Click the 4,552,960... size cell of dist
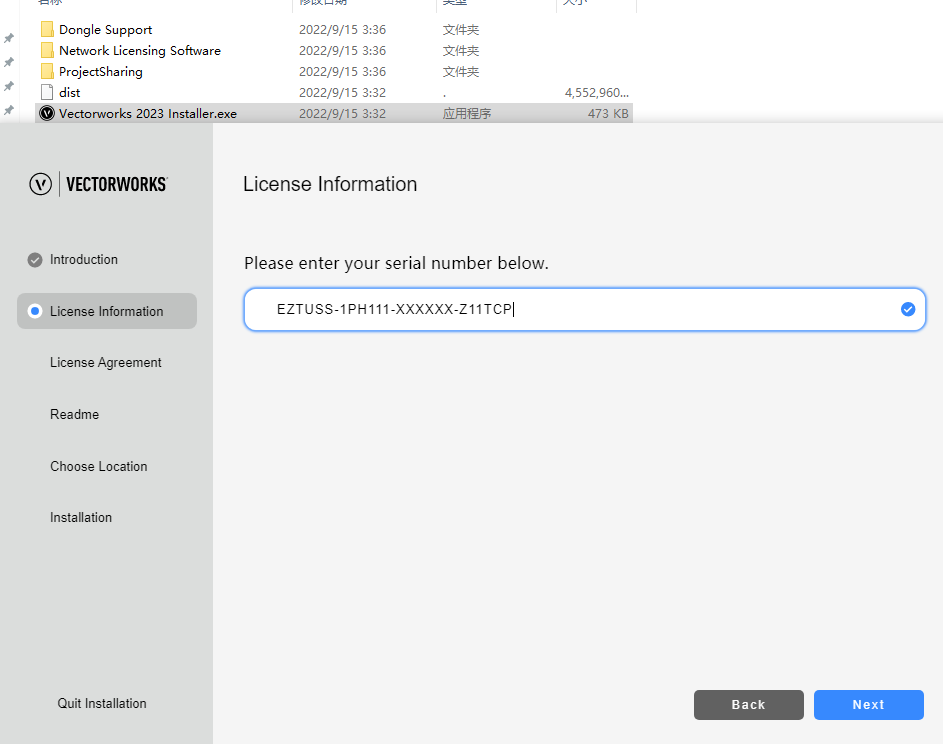Screen dimensions: 943x744 (597, 93)
